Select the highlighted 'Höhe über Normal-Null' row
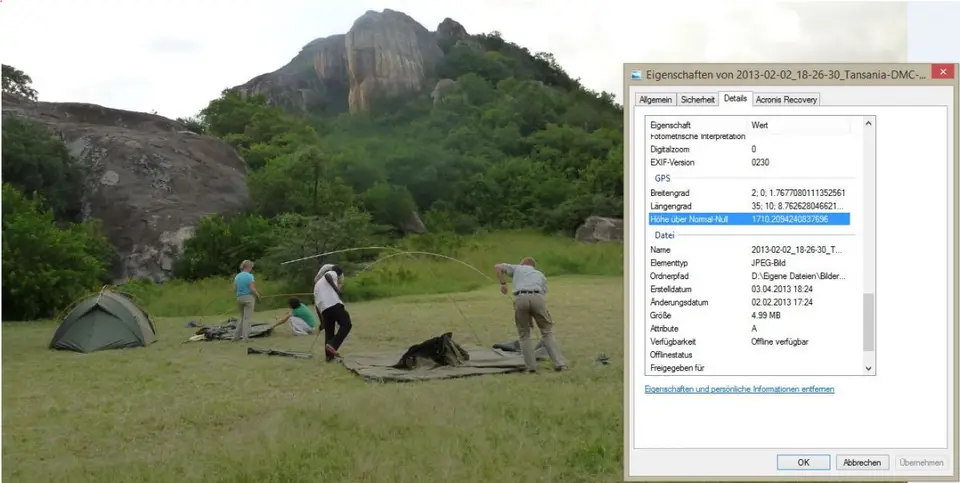960x483 pixels. (749, 219)
